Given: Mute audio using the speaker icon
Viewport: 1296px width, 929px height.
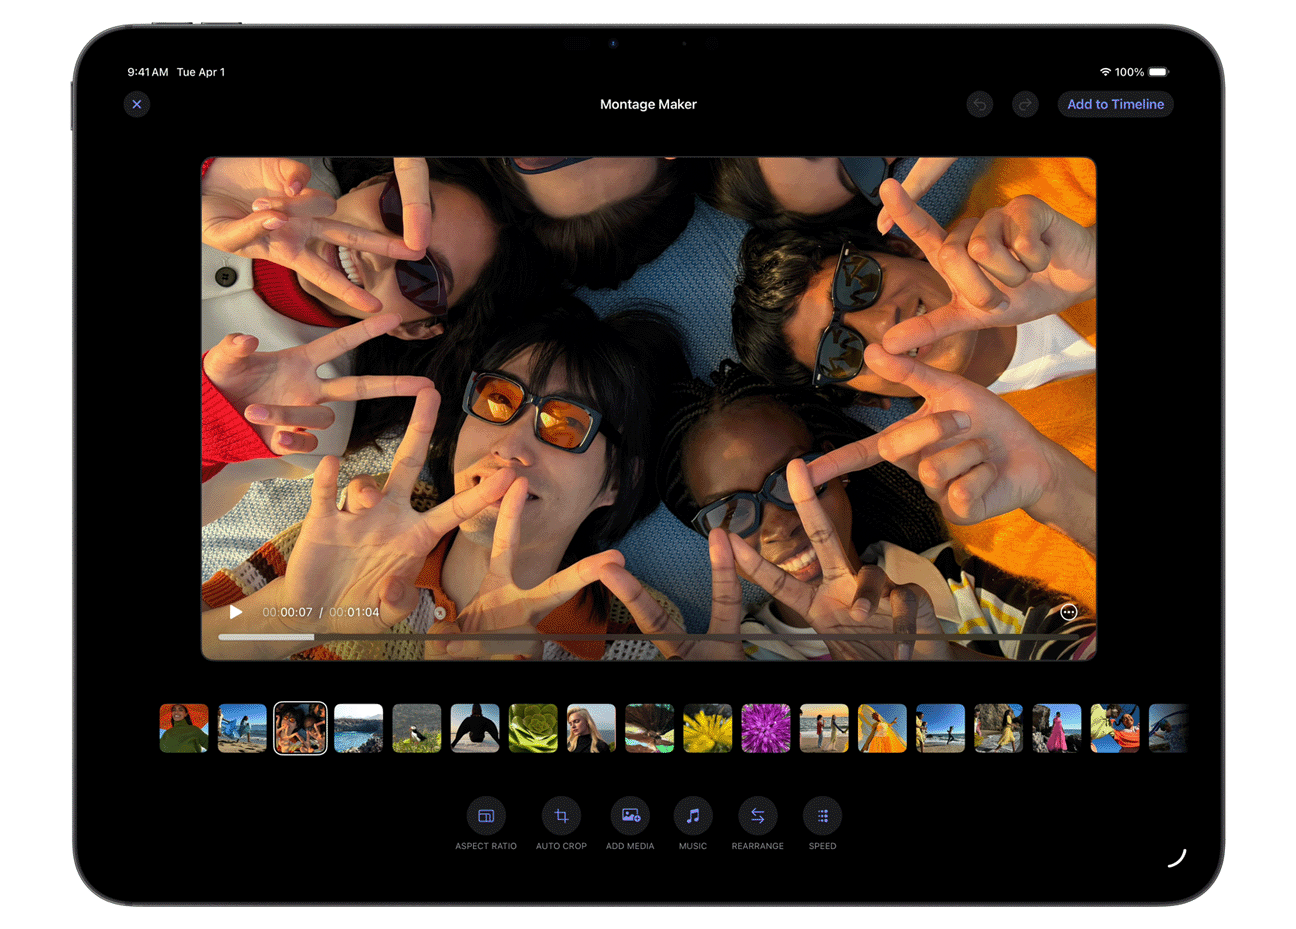Looking at the screenshot, I should coord(441,611).
